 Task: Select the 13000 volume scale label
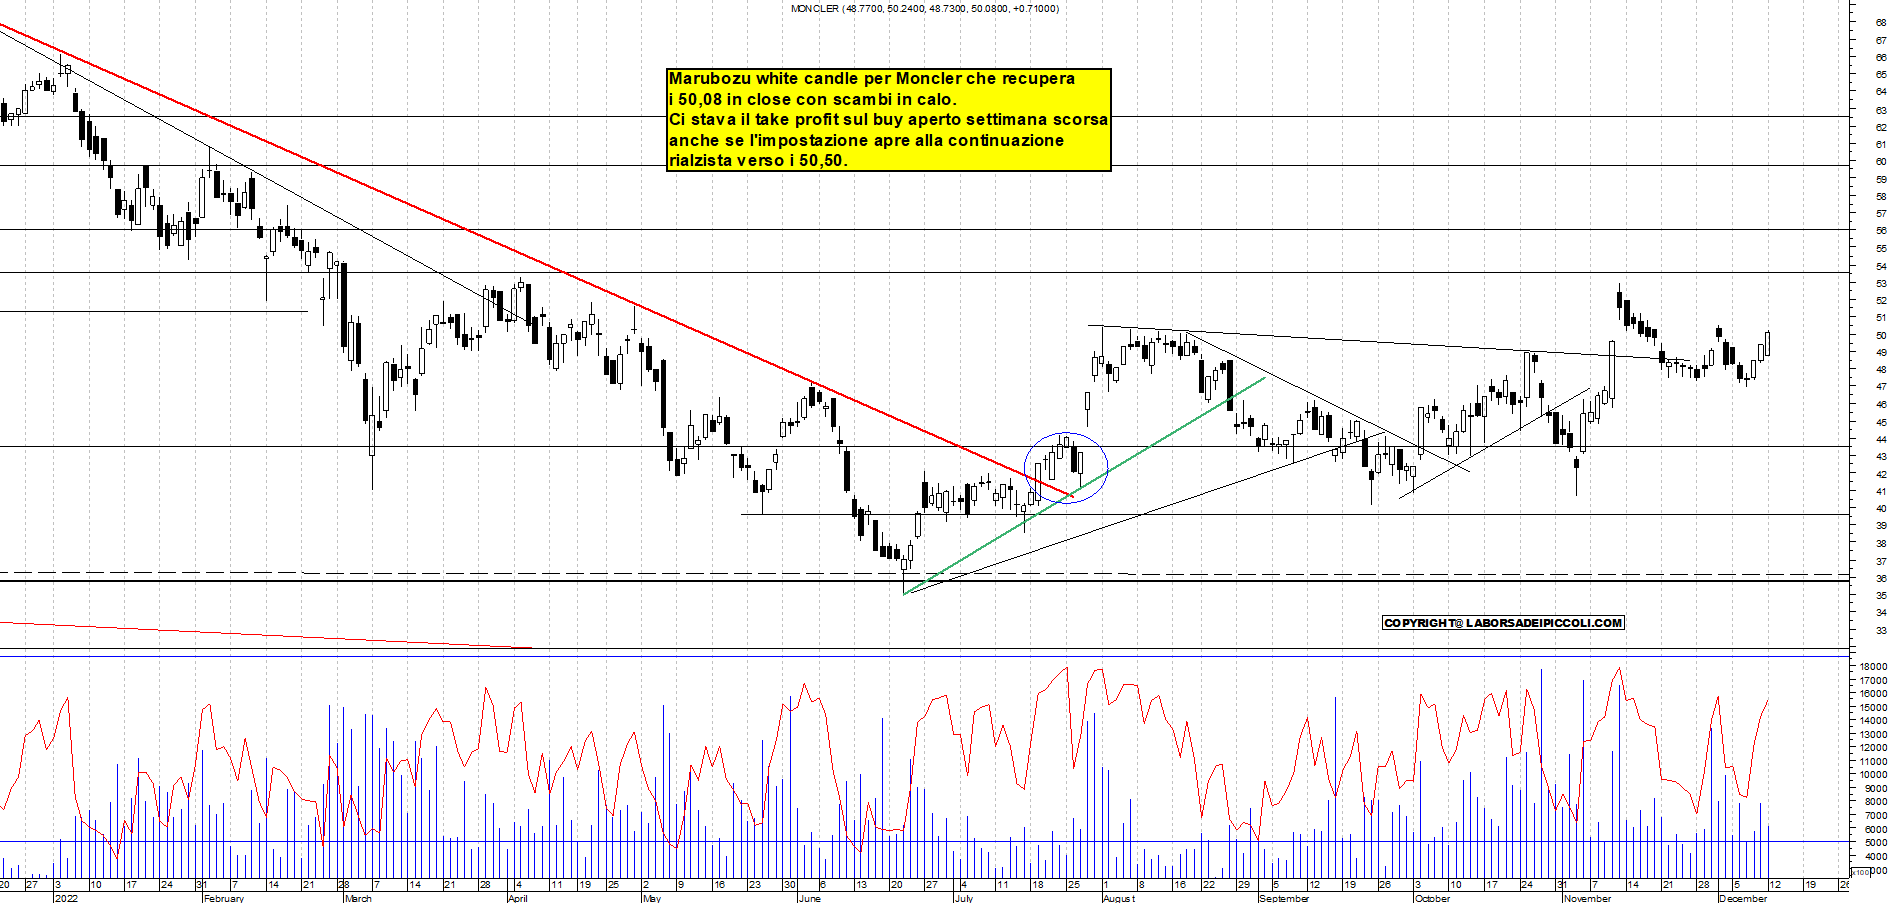click(x=1873, y=734)
